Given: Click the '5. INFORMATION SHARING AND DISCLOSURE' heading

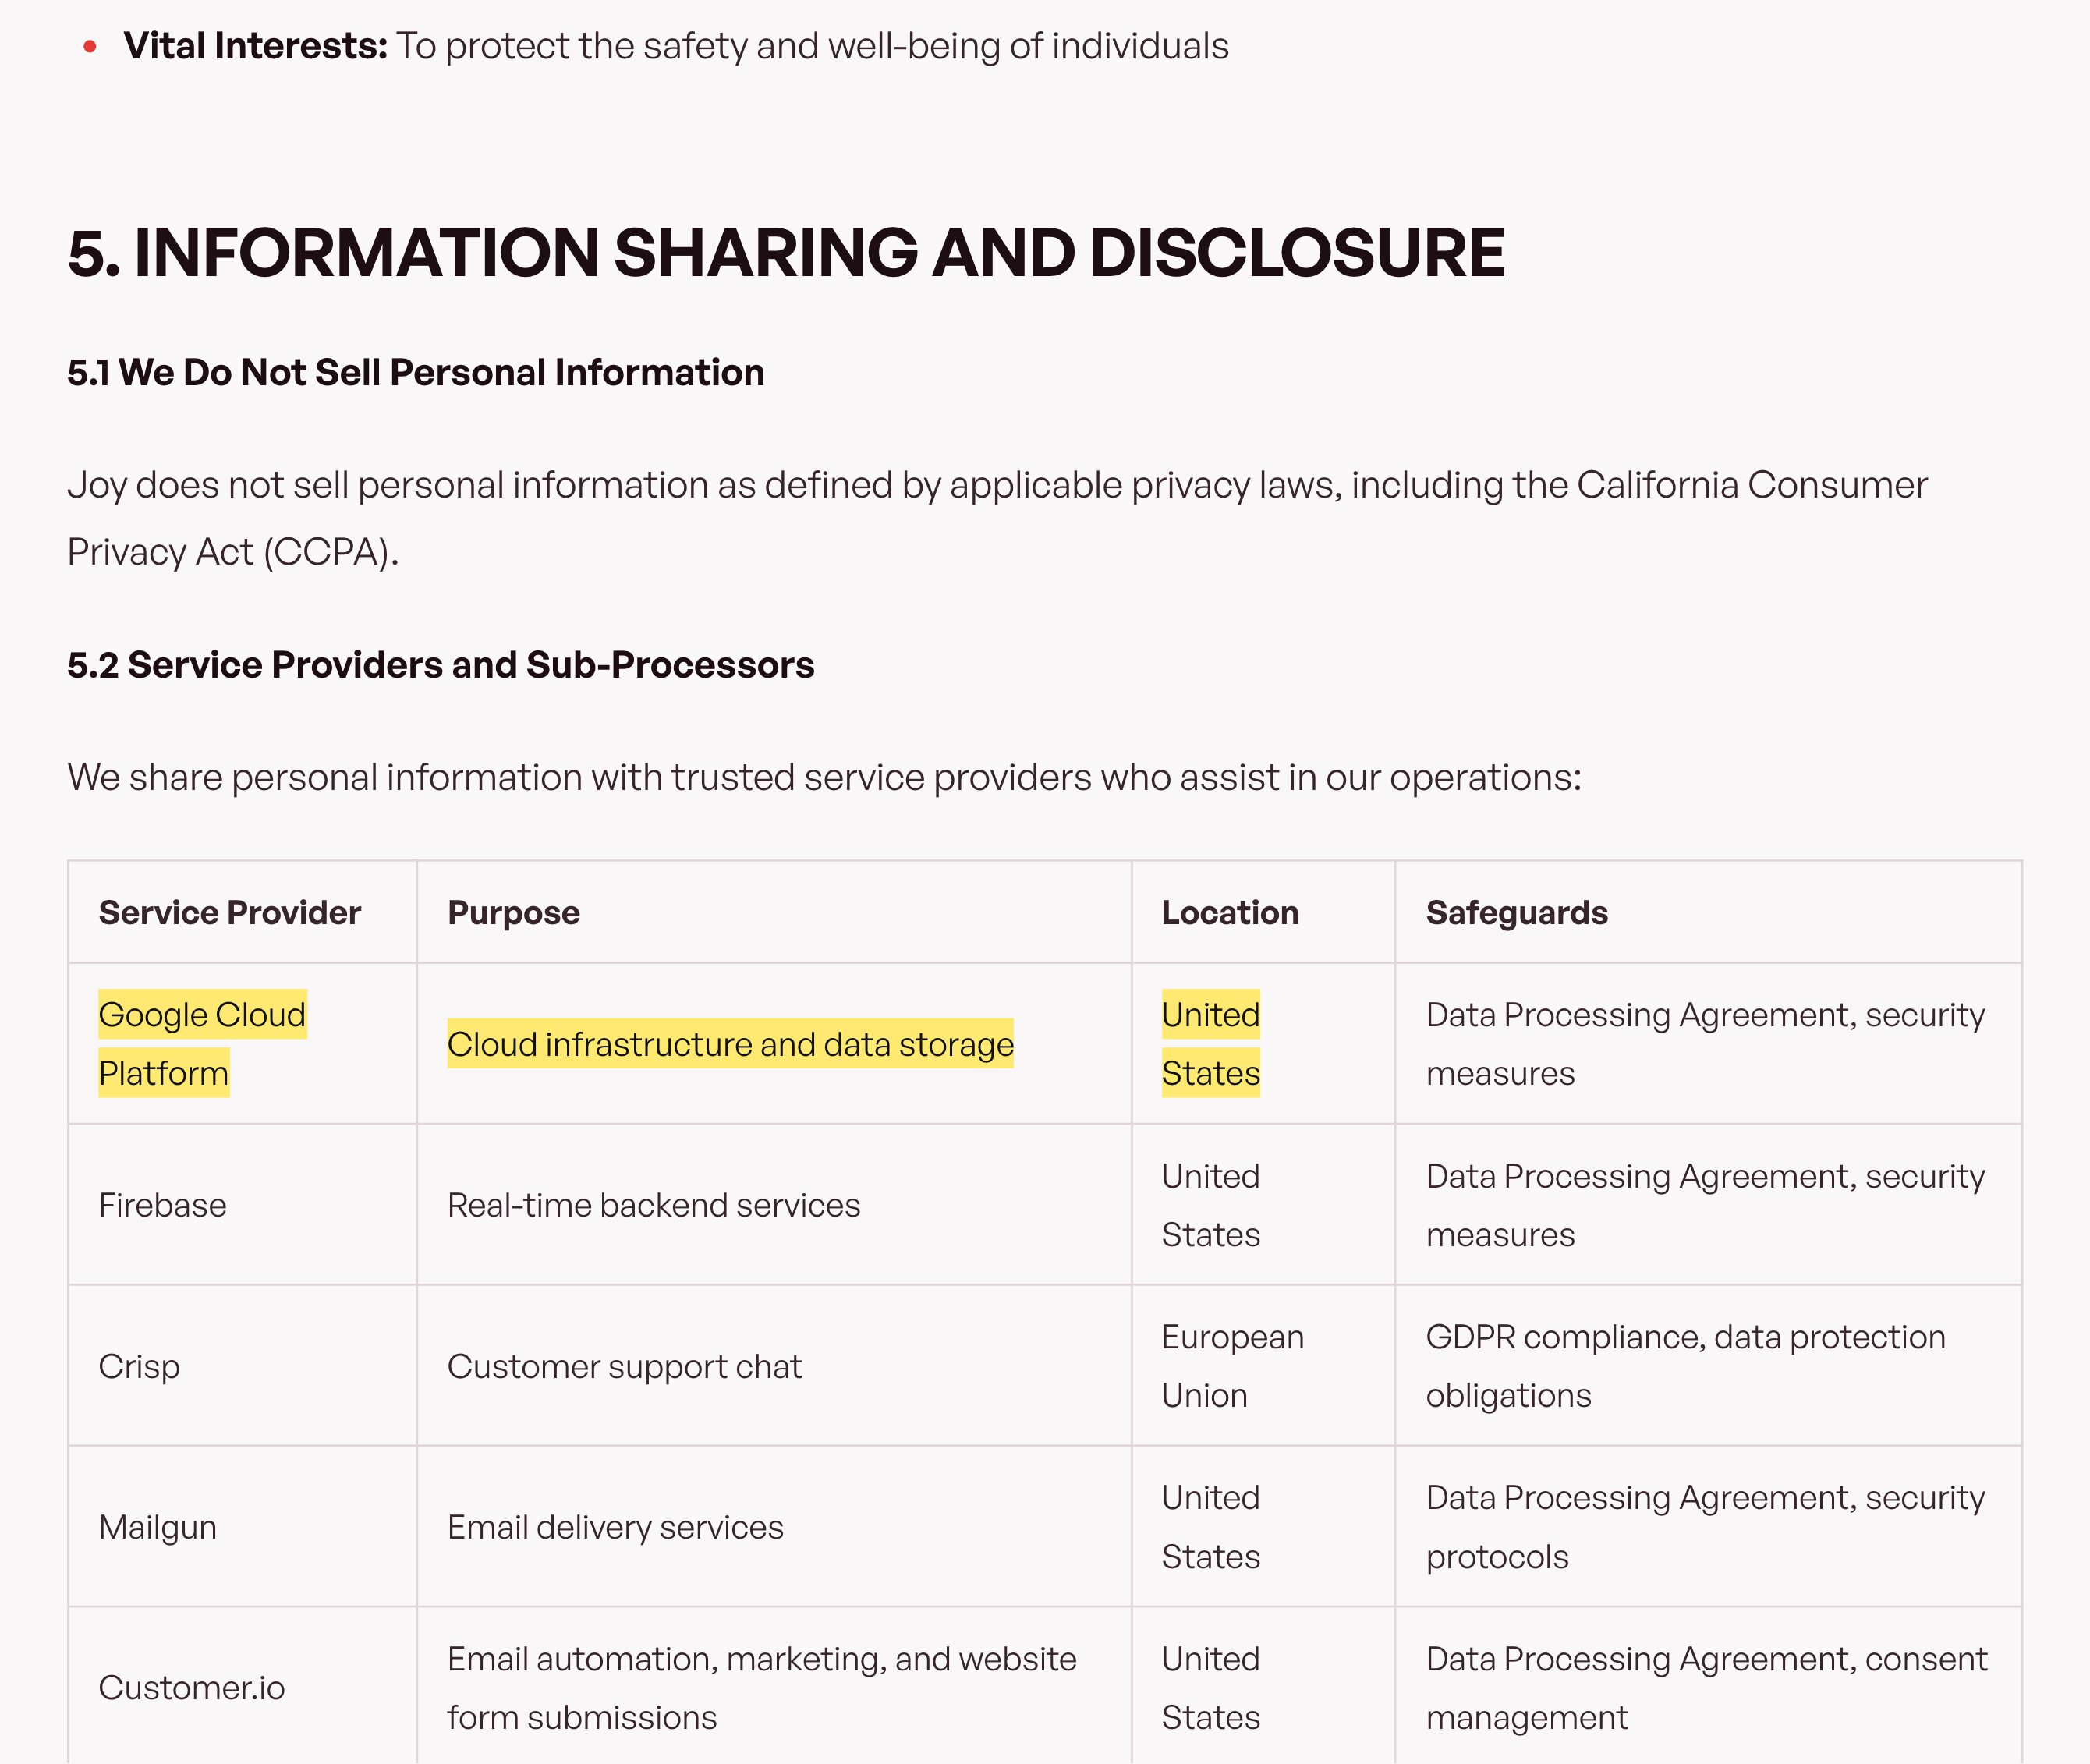Looking at the screenshot, I should pos(786,252).
